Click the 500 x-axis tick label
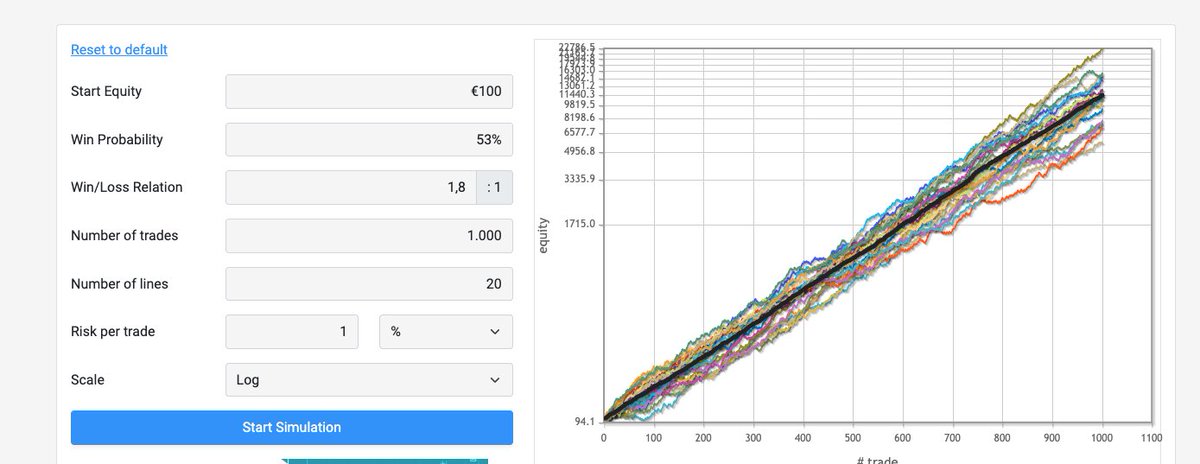1200x464 pixels. click(853, 438)
